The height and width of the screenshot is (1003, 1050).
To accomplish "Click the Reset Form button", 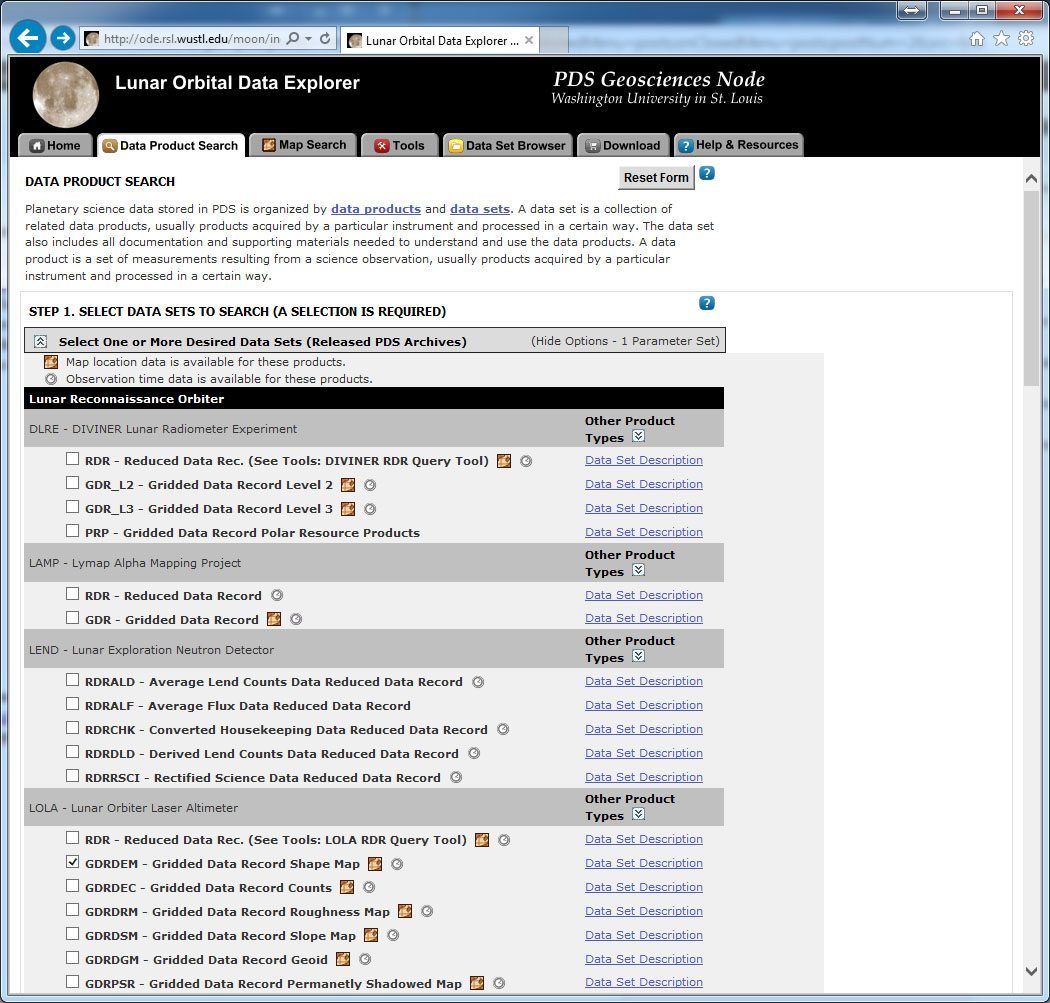I will pos(656,177).
